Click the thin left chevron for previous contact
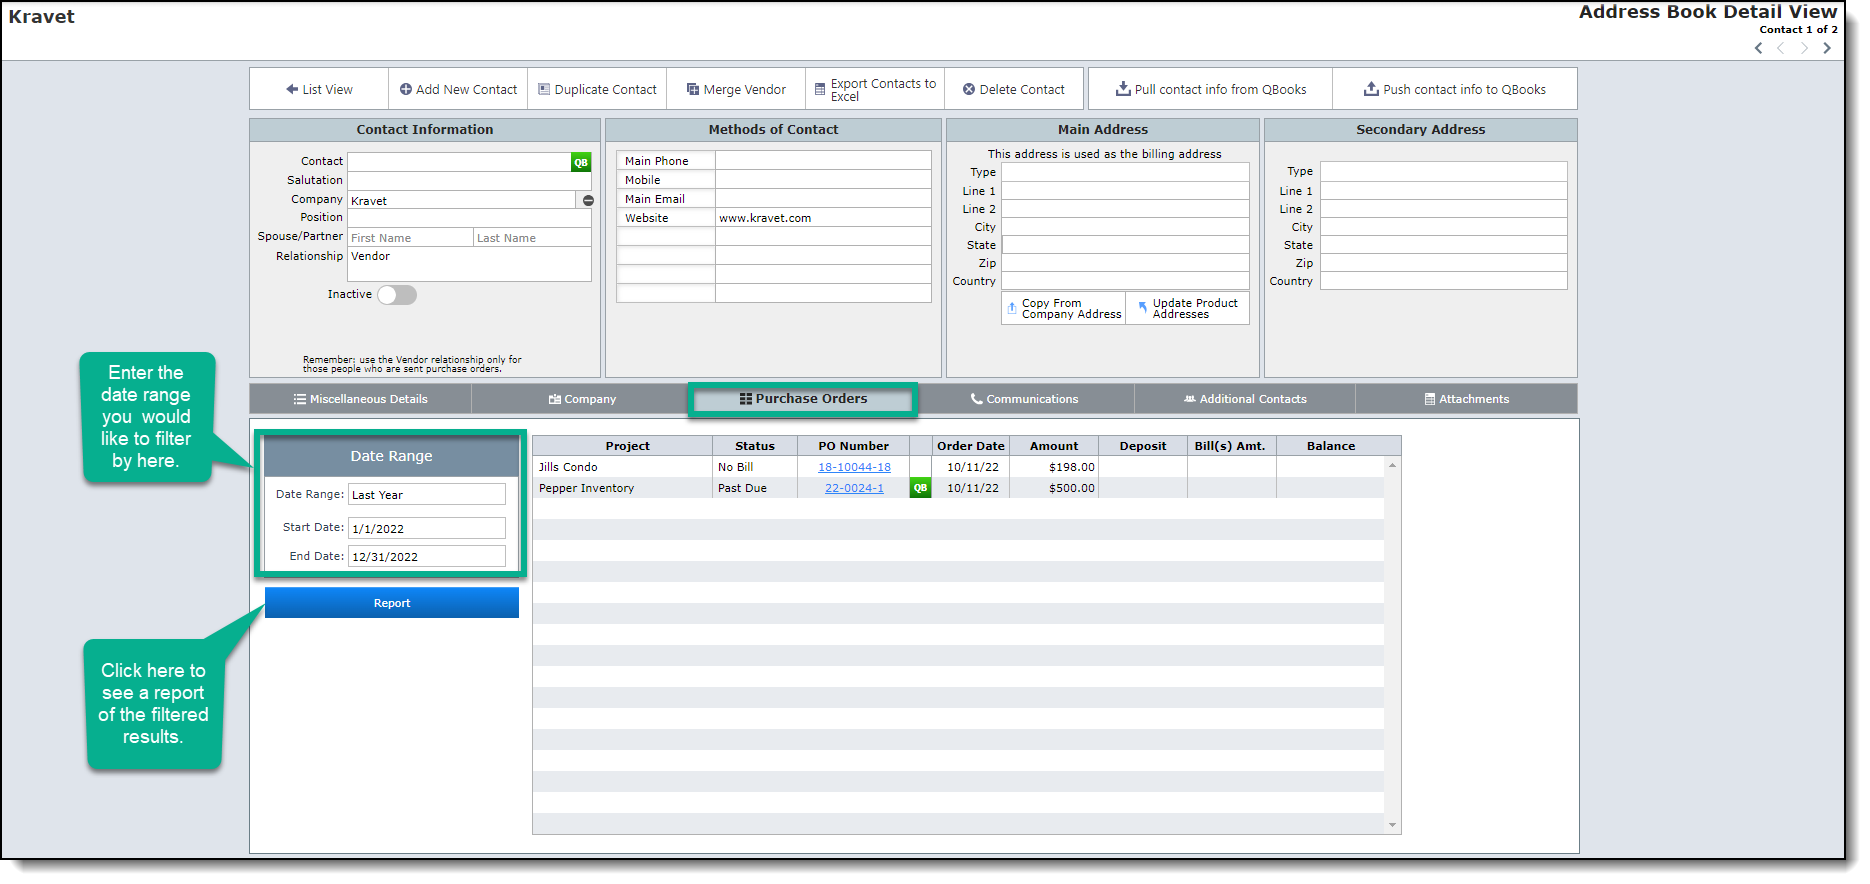This screenshot has height=884, width=1870. coord(1781,48)
